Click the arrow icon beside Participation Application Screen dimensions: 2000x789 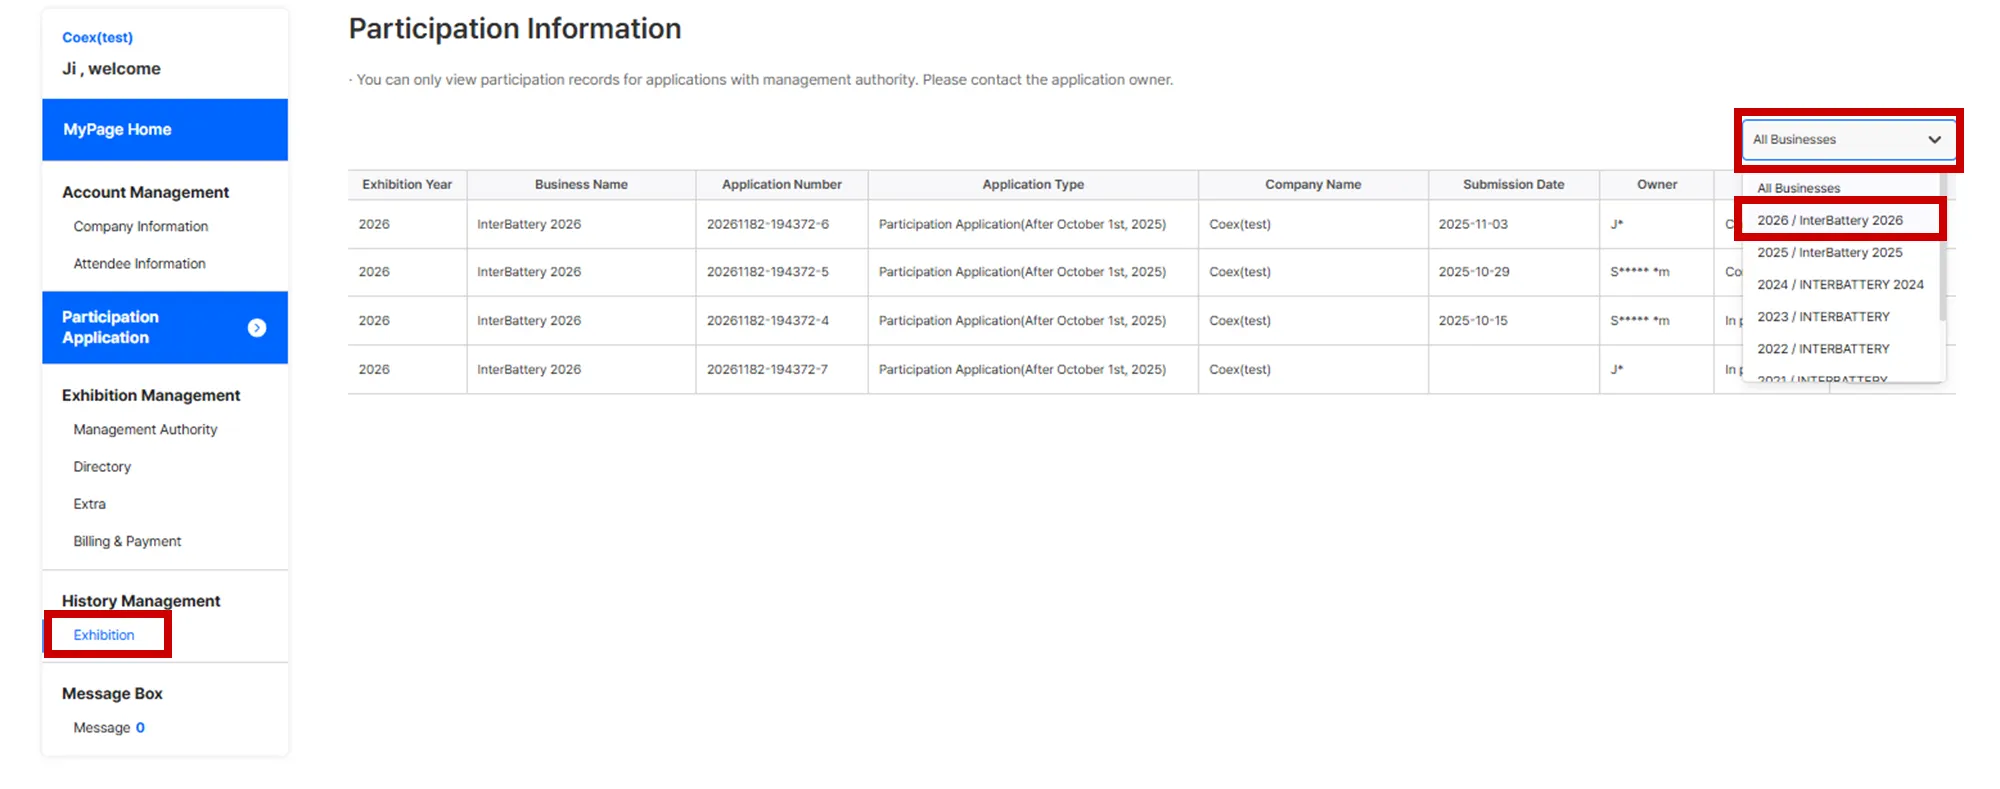point(257,328)
